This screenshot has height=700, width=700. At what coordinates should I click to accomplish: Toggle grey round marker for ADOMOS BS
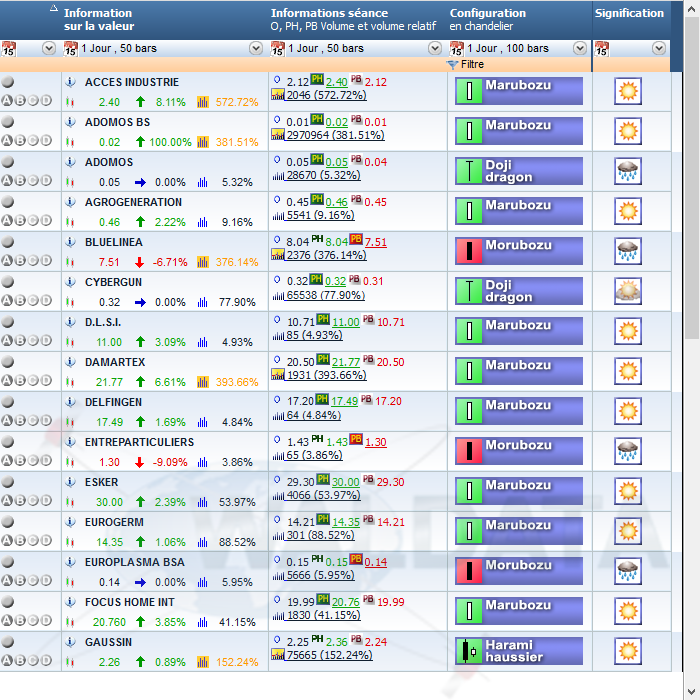pos(8,121)
